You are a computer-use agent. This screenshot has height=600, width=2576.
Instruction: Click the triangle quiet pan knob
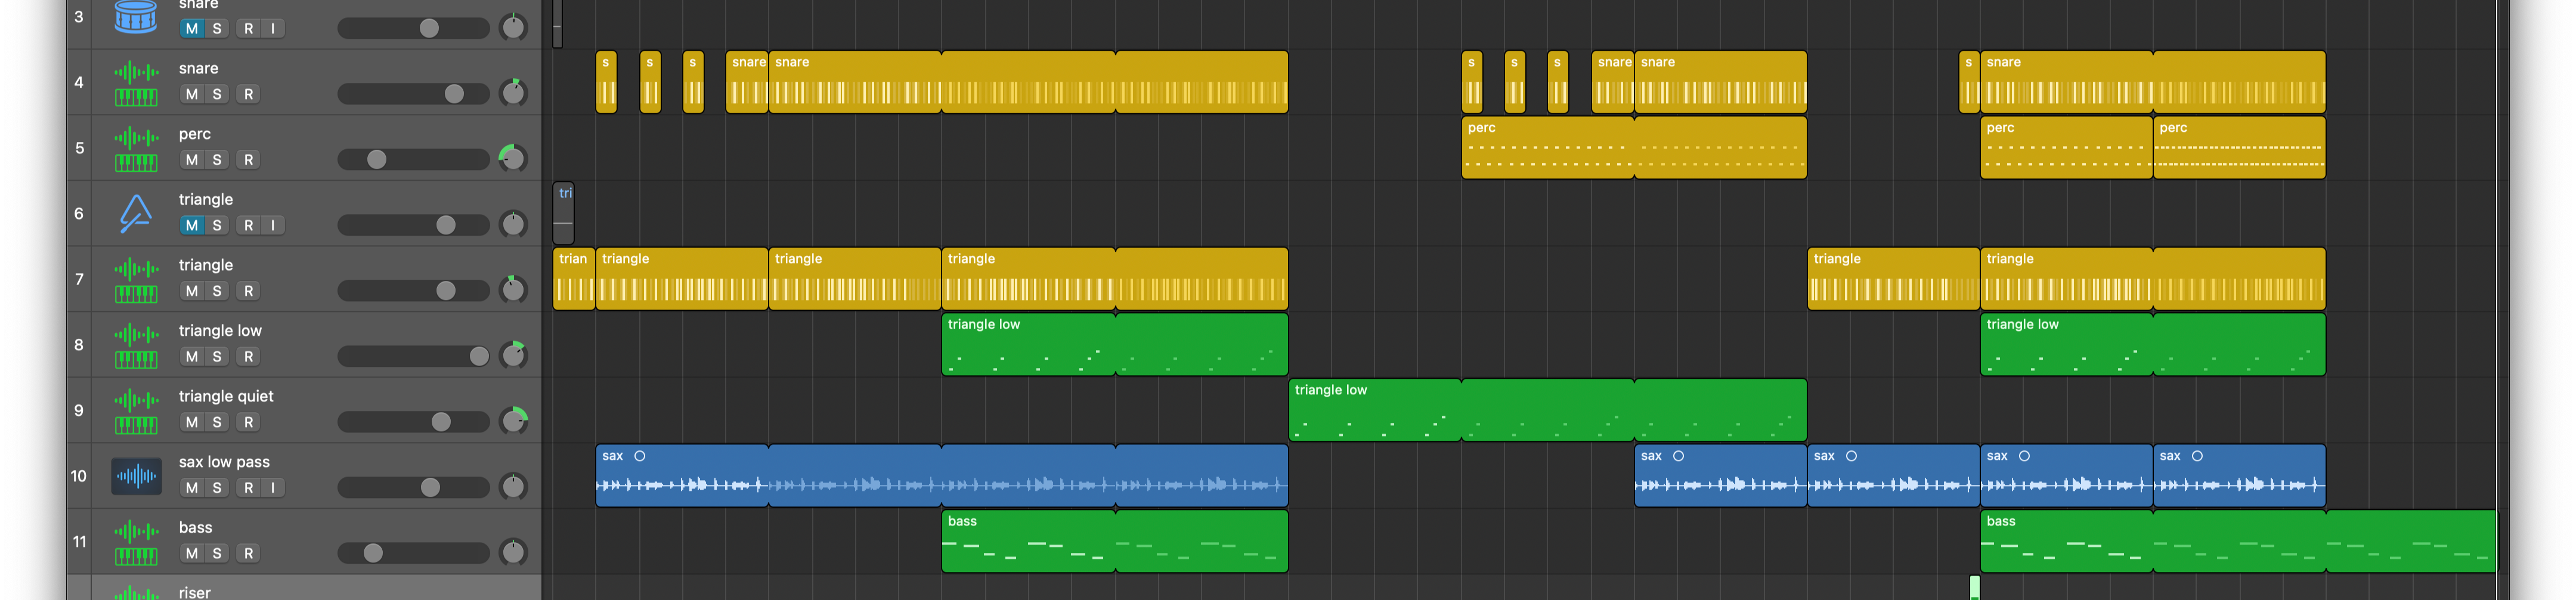point(513,421)
